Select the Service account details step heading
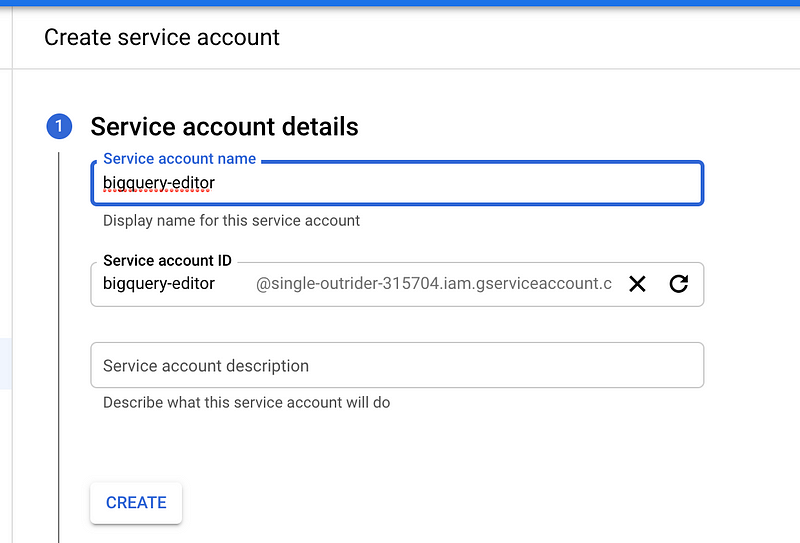The image size is (800, 543). 224,127
